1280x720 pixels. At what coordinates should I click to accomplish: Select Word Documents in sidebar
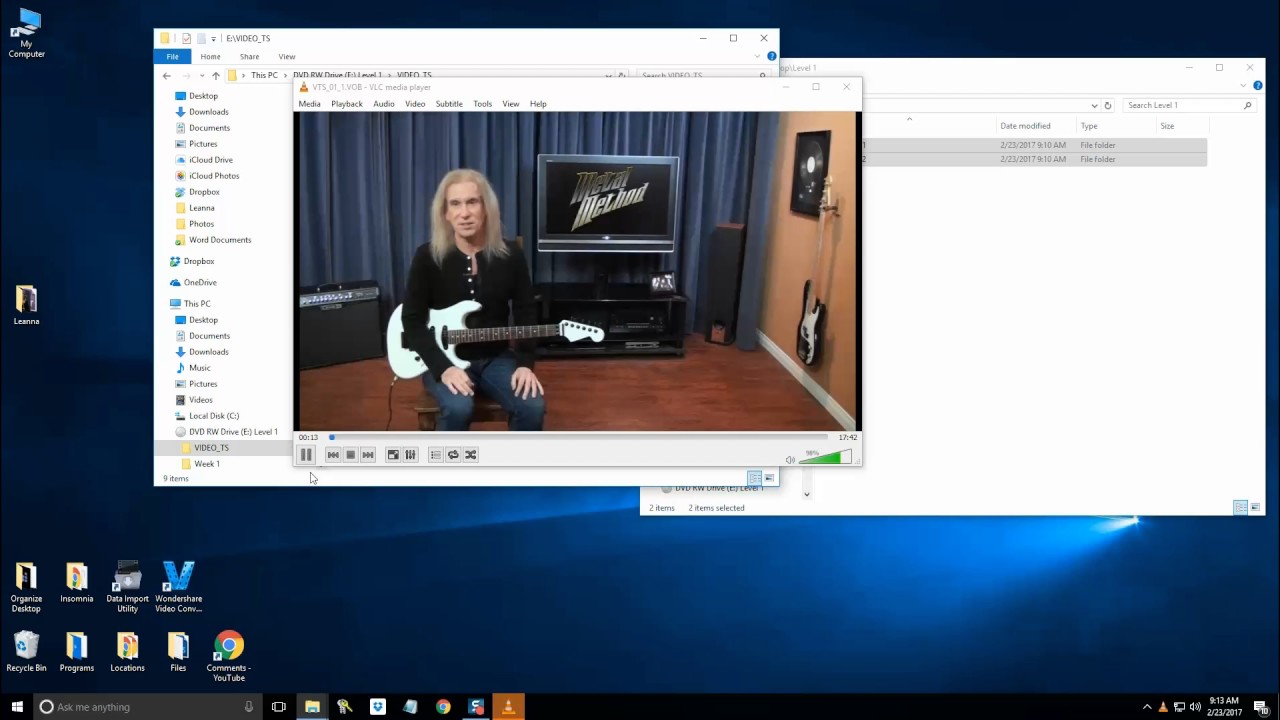tap(219, 240)
